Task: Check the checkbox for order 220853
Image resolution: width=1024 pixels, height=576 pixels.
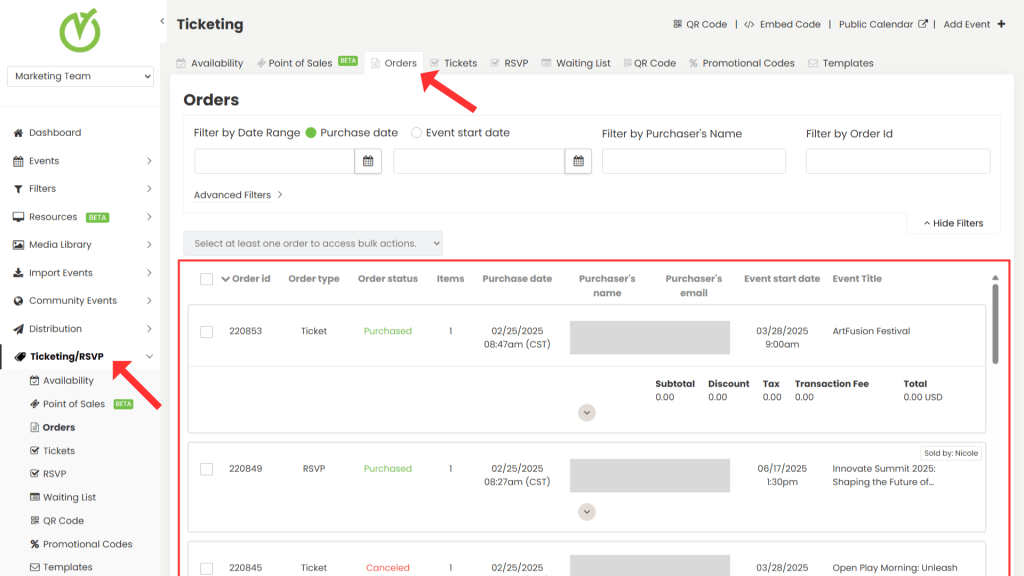Action: pos(206,331)
